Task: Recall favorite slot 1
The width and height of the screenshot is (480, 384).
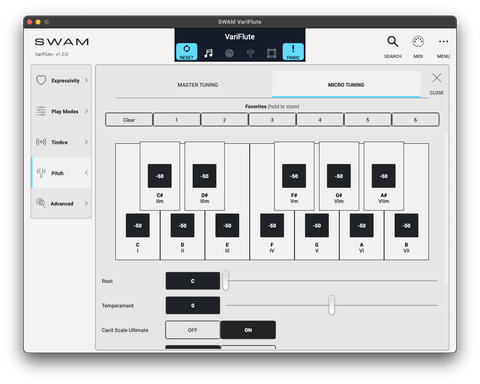Action: point(177,120)
